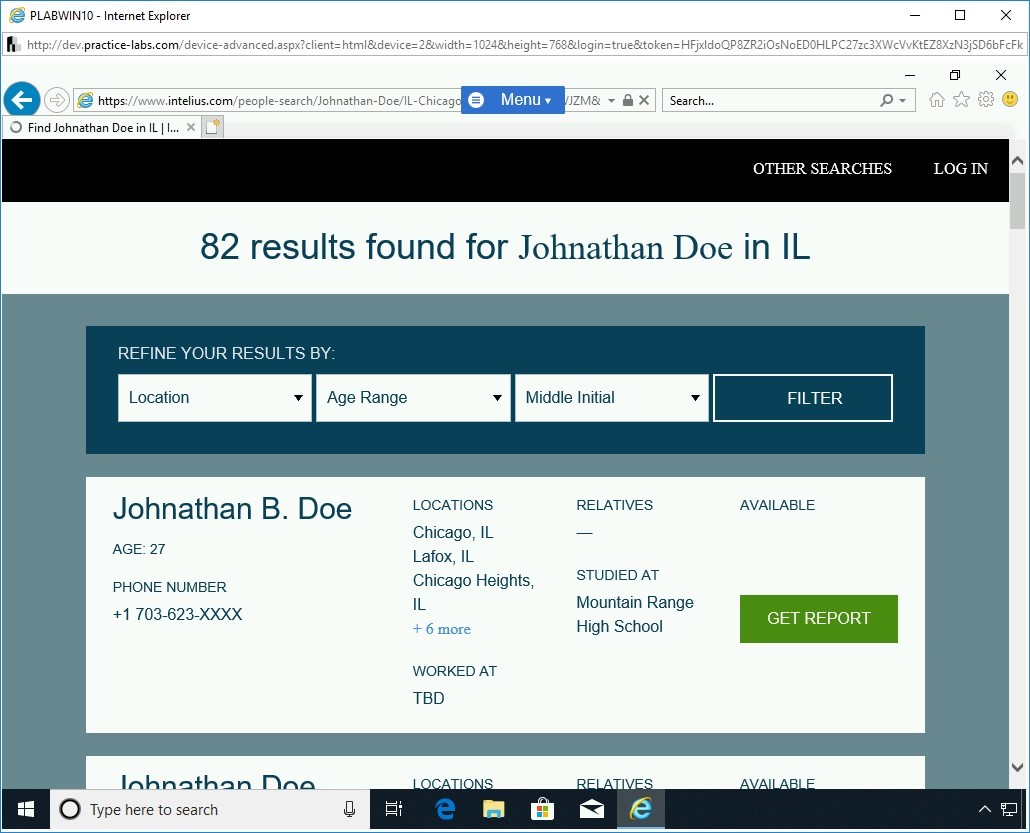The height and width of the screenshot is (833, 1030).
Task: Click inside the Search field
Action: coord(770,100)
